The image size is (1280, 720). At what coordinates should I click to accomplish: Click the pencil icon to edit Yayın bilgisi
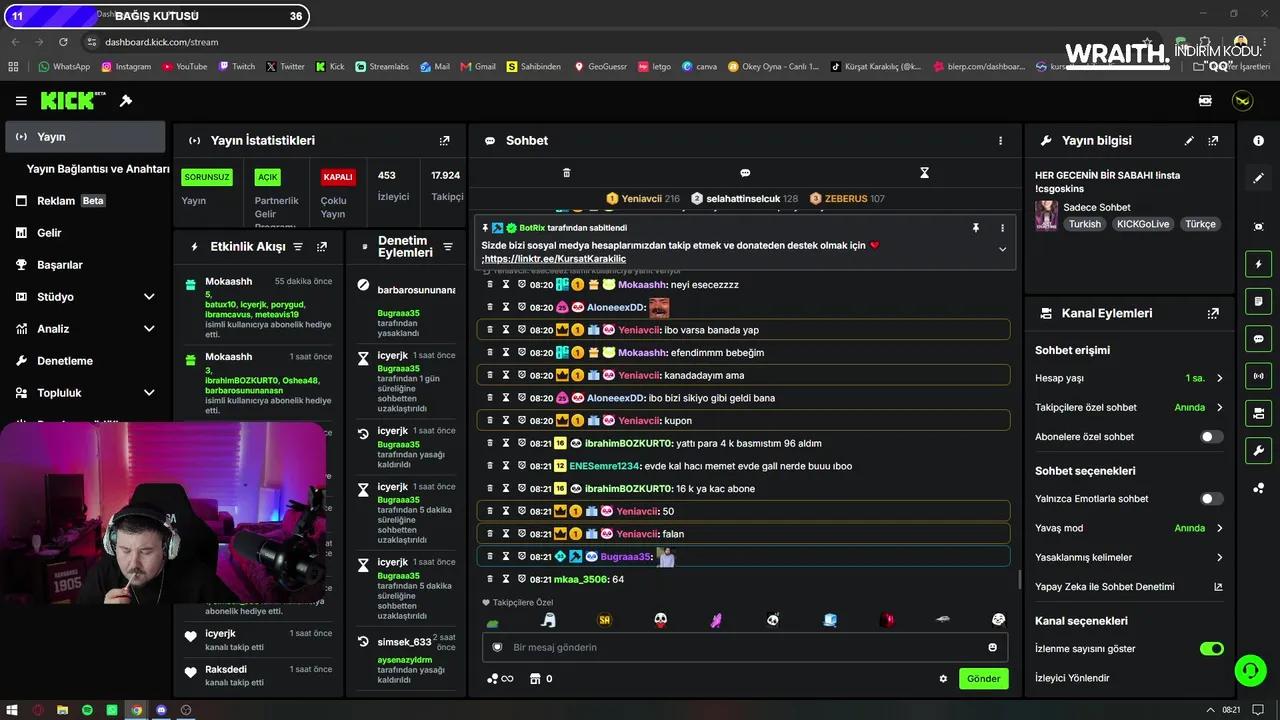click(1189, 141)
